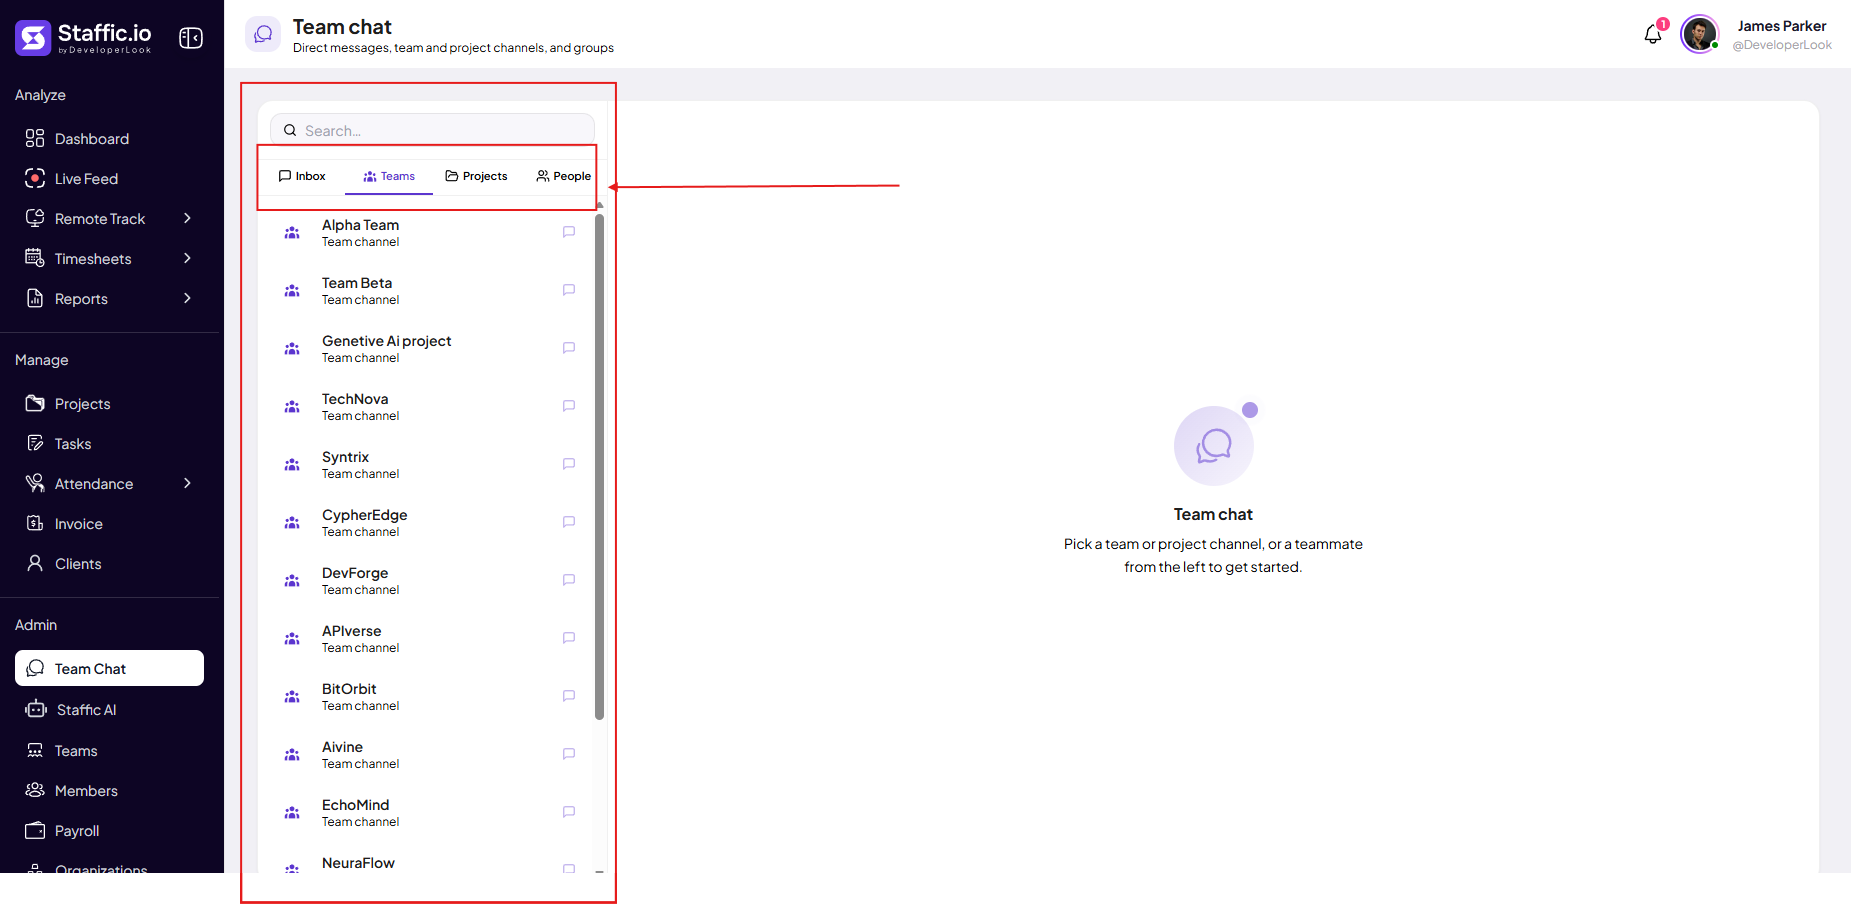
Task: Click the Dashboard sidebar icon
Action: [x=35, y=138]
